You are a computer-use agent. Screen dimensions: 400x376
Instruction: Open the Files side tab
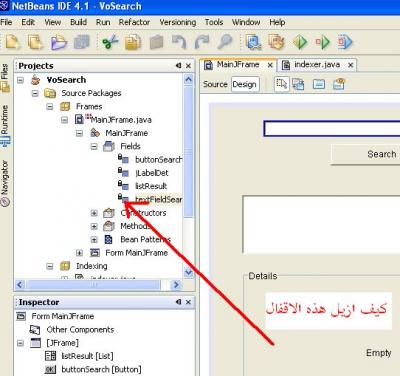5,77
